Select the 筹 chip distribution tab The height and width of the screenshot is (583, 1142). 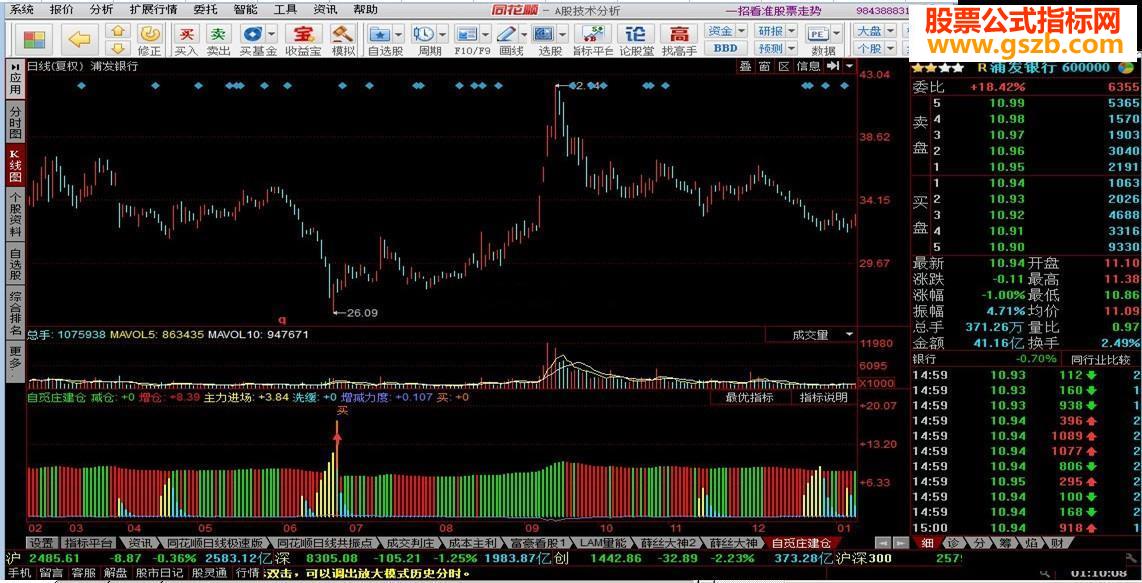click(x=1005, y=543)
